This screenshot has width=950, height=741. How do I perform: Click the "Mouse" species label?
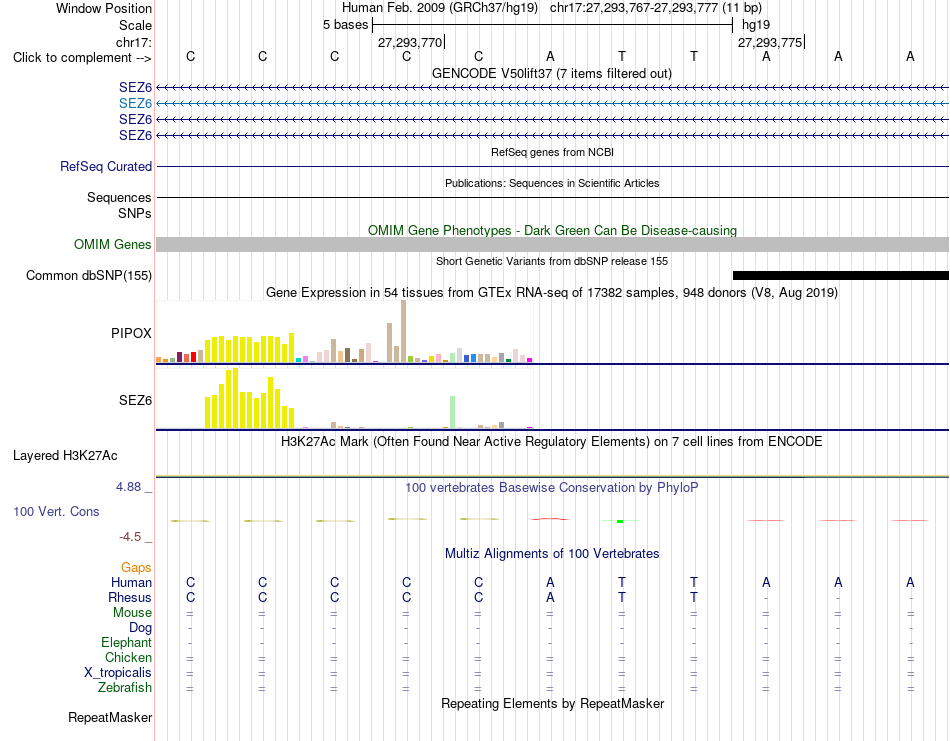tap(132, 613)
